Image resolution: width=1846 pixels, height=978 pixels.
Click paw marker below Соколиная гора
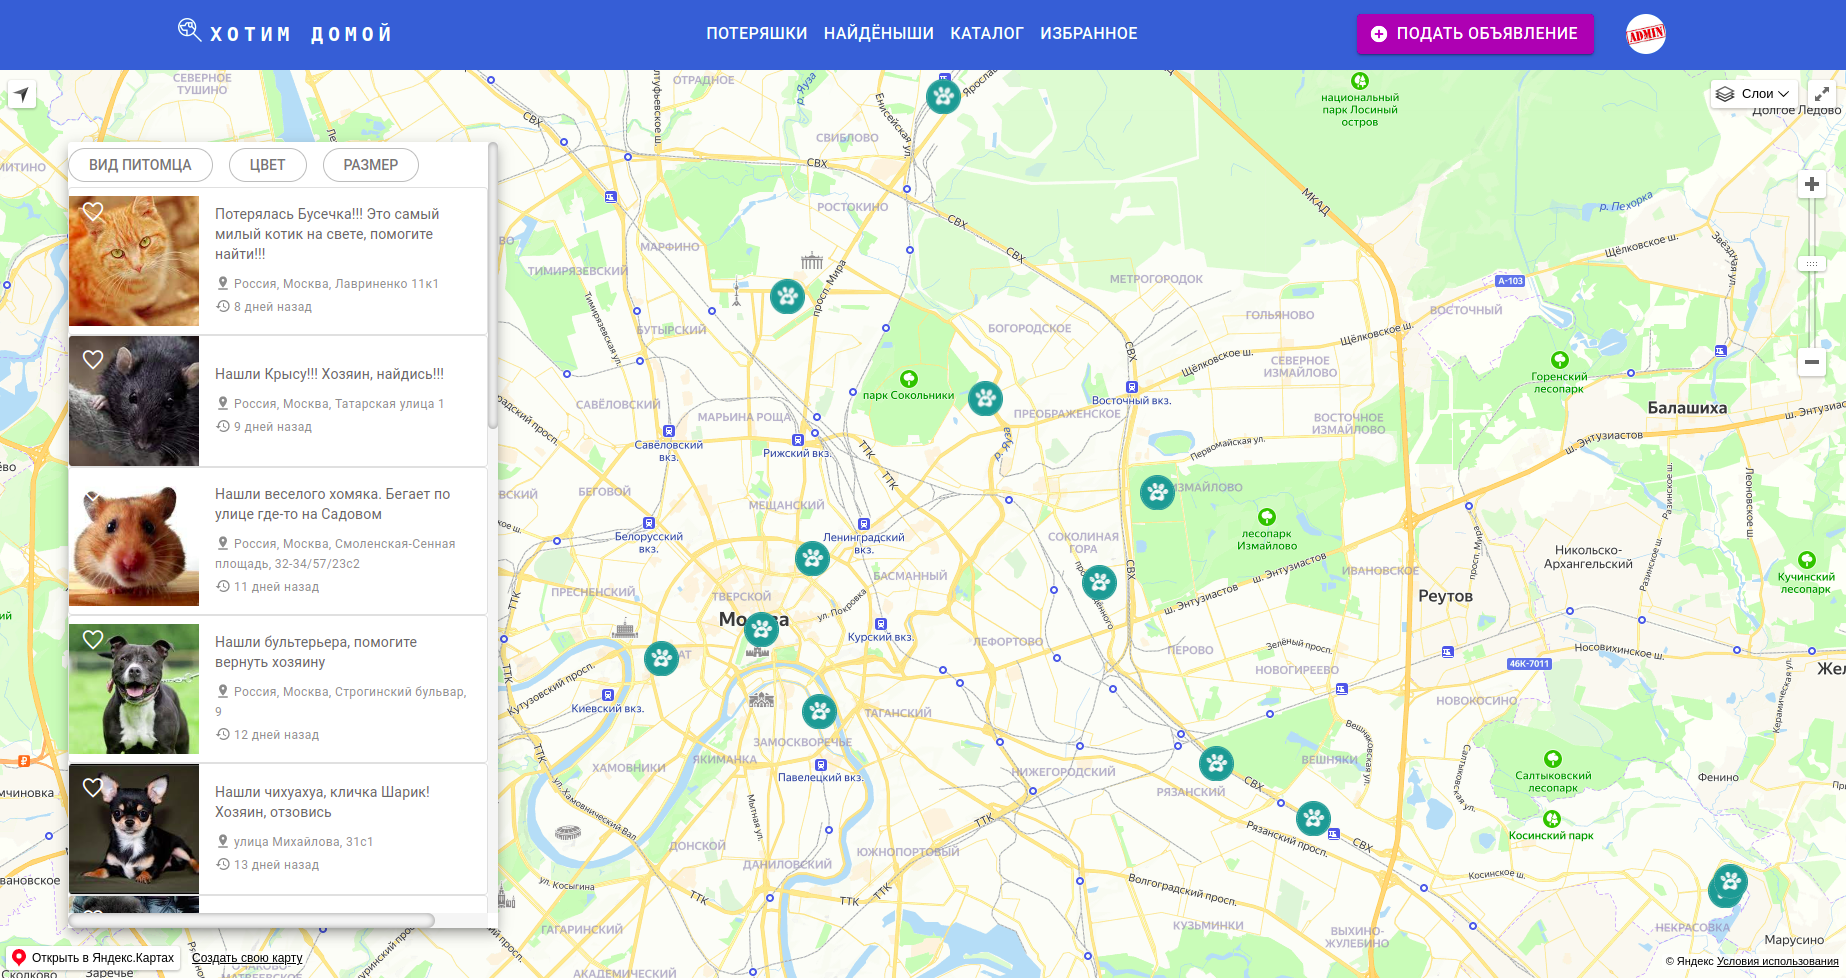pyautogui.click(x=1099, y=582)
